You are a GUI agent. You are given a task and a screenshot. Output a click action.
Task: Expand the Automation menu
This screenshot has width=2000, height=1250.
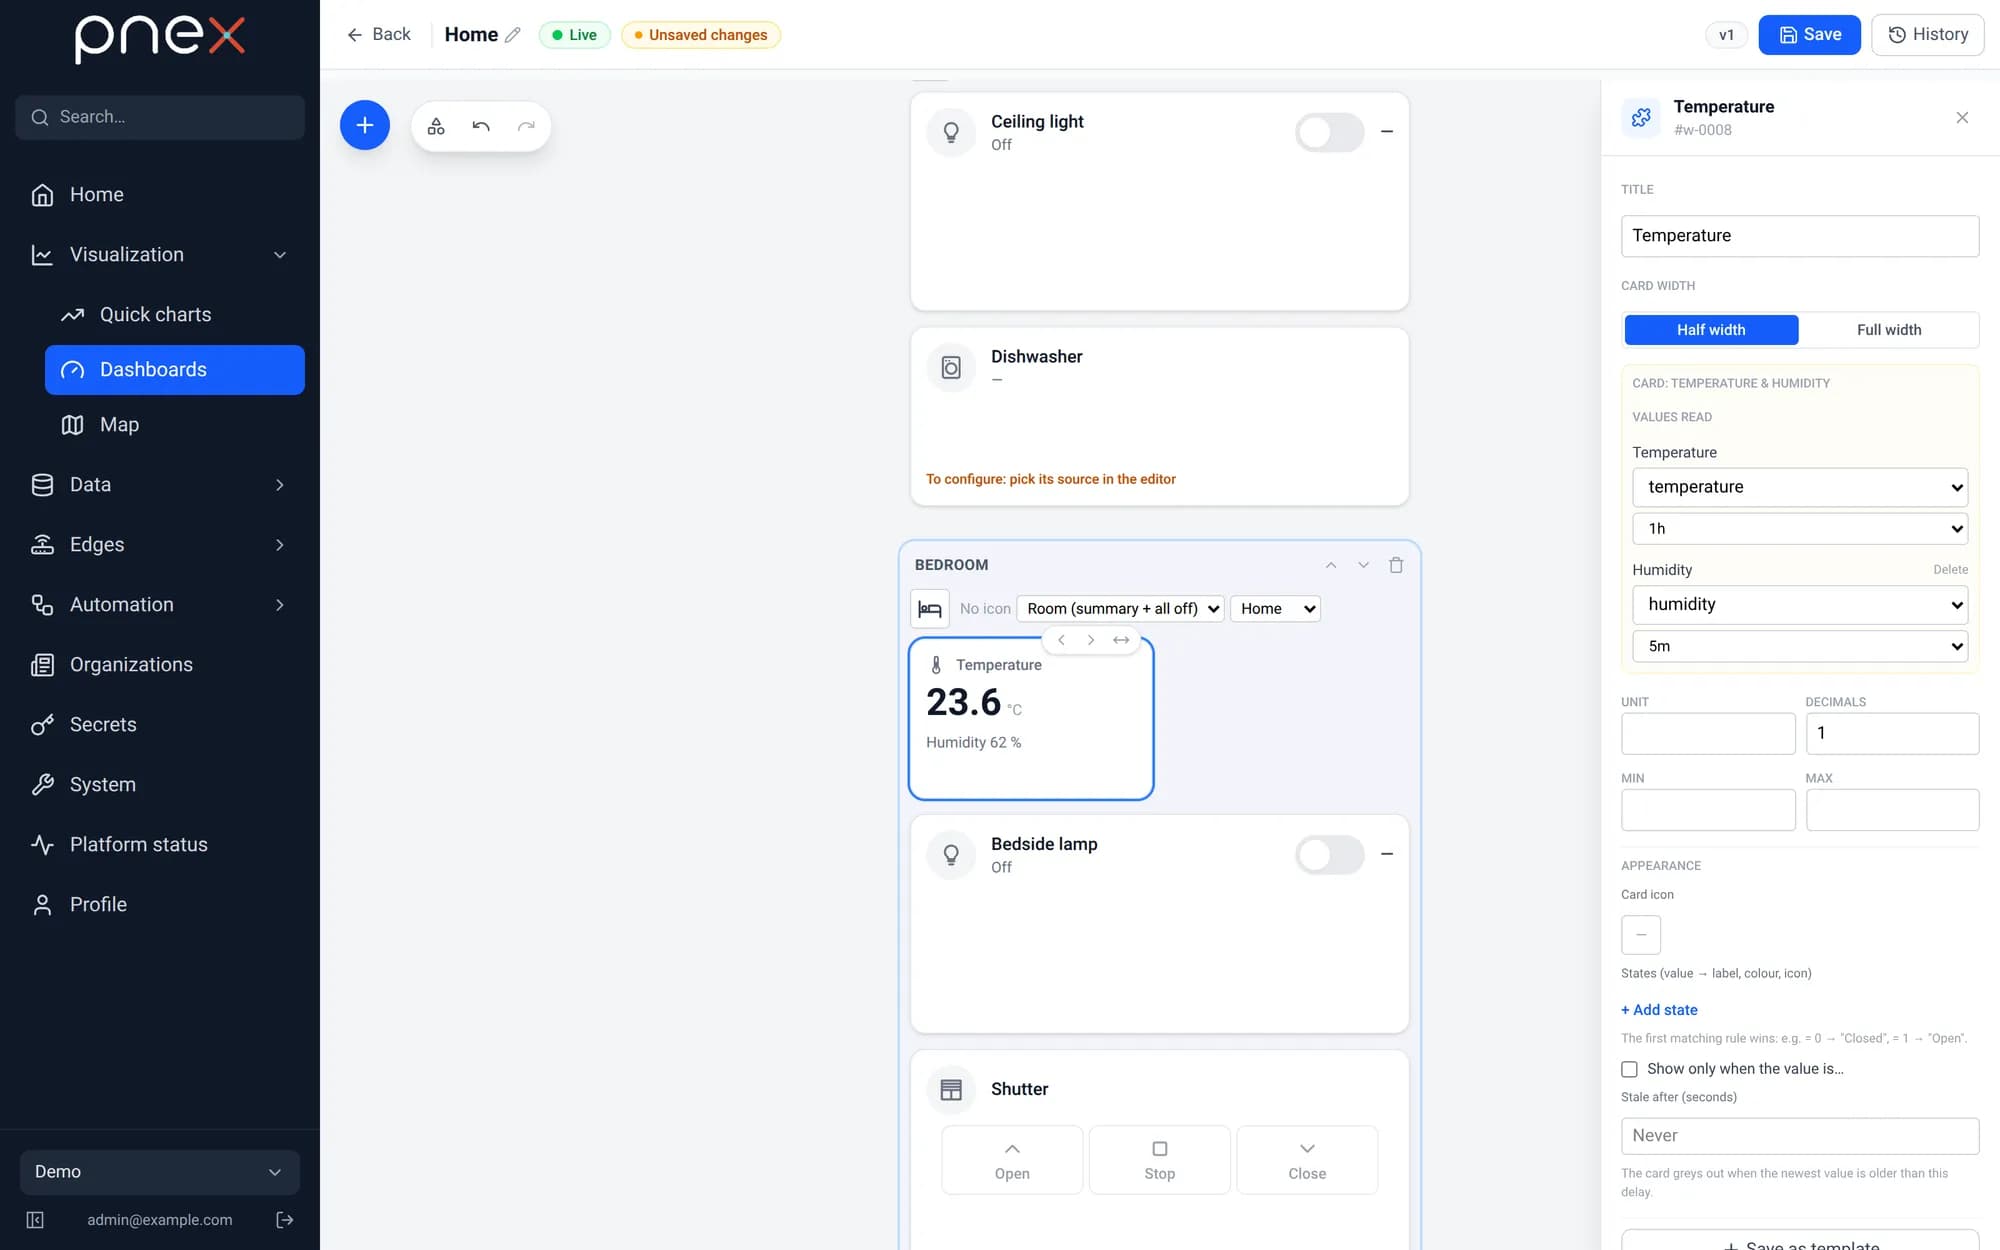tap(160, 605)
